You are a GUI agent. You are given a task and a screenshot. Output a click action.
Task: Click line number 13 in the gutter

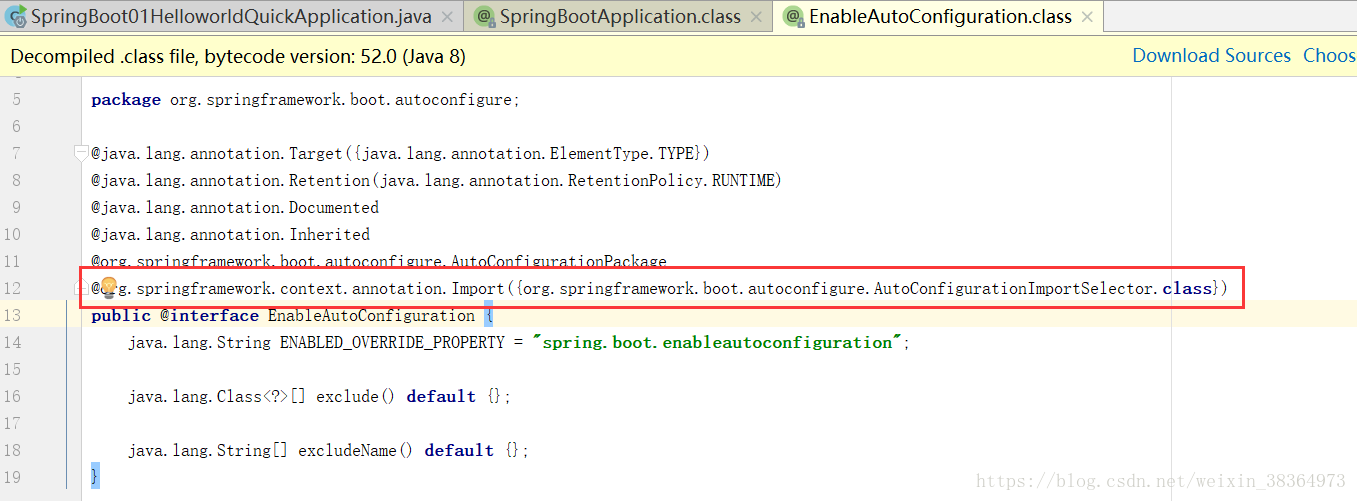tap(12, 315)
